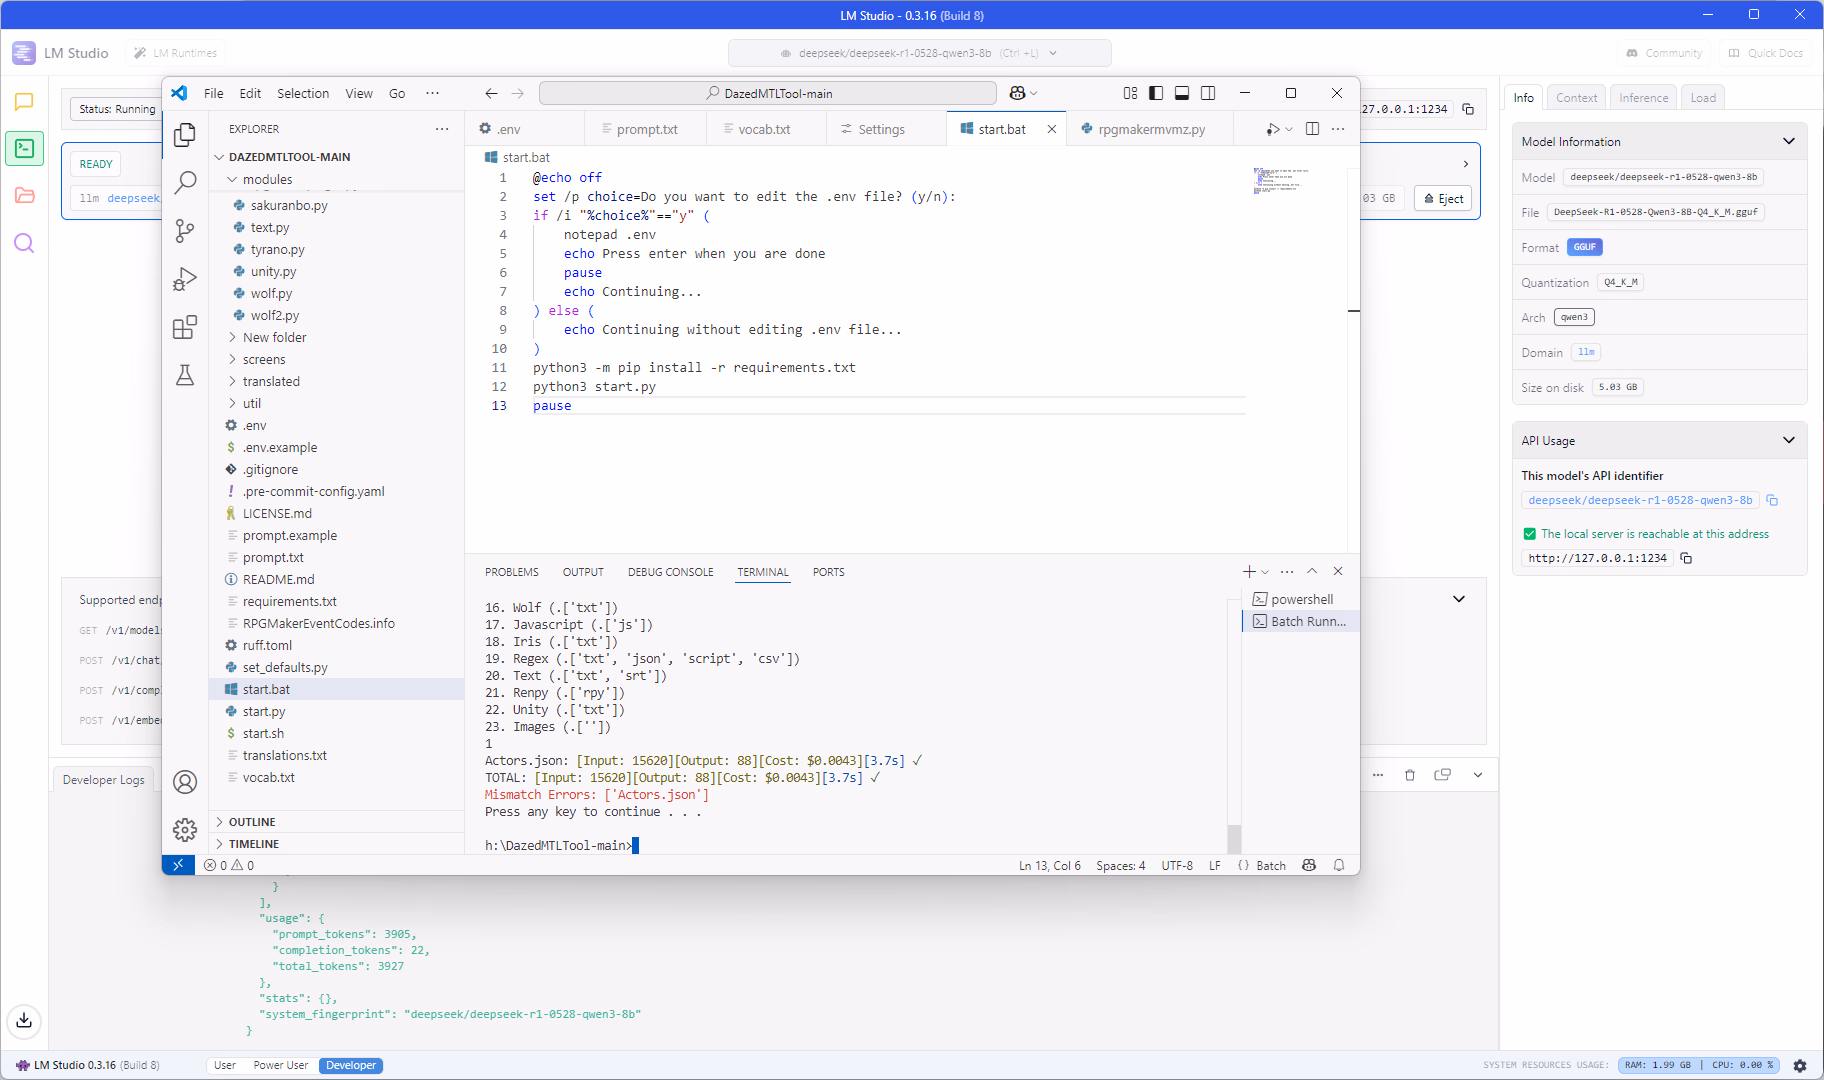Switch to the rpgmakermvmz.py tab
1824x1080 pixels.
point(1149,129)
